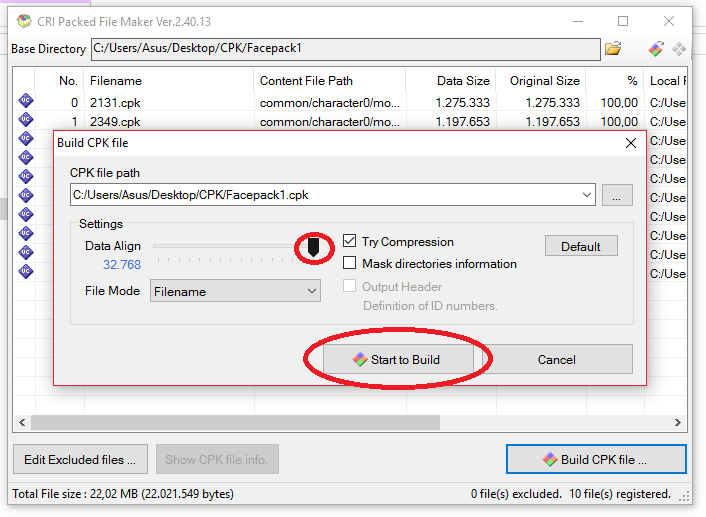Expand the CPK file path dropdown arrow
Viewport: 706px width, 517px height.
[x=587, y=195]
